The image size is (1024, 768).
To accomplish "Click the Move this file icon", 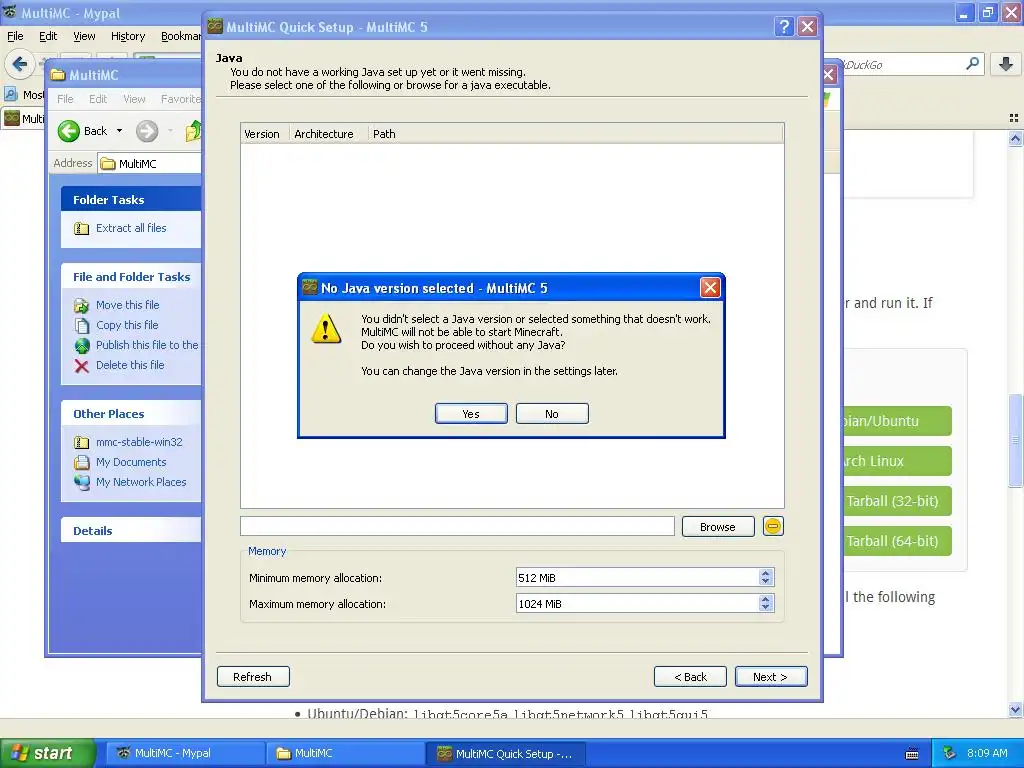I will pyautogui.click(x=82, y=305).
